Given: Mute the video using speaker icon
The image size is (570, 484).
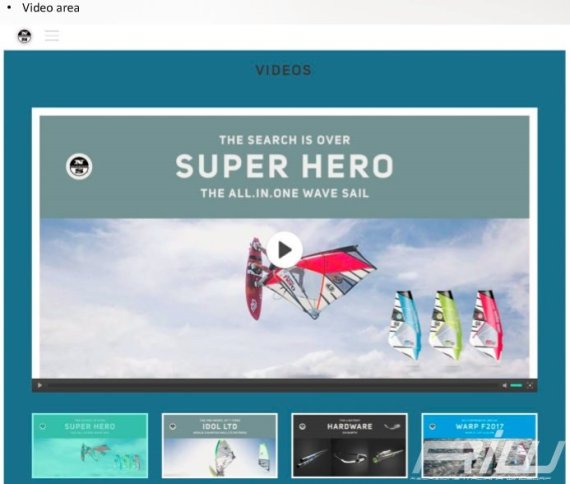Looking at the screenshot, I should 504,385.
